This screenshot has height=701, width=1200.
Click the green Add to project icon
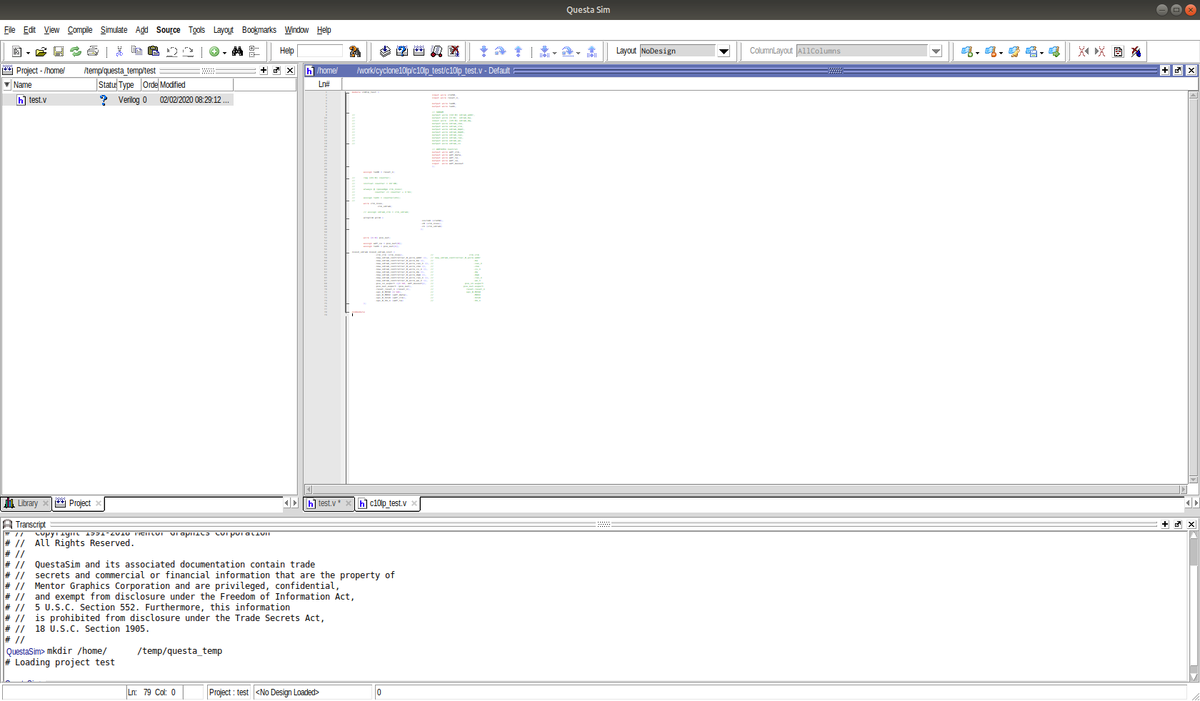[x=214, y=51]
